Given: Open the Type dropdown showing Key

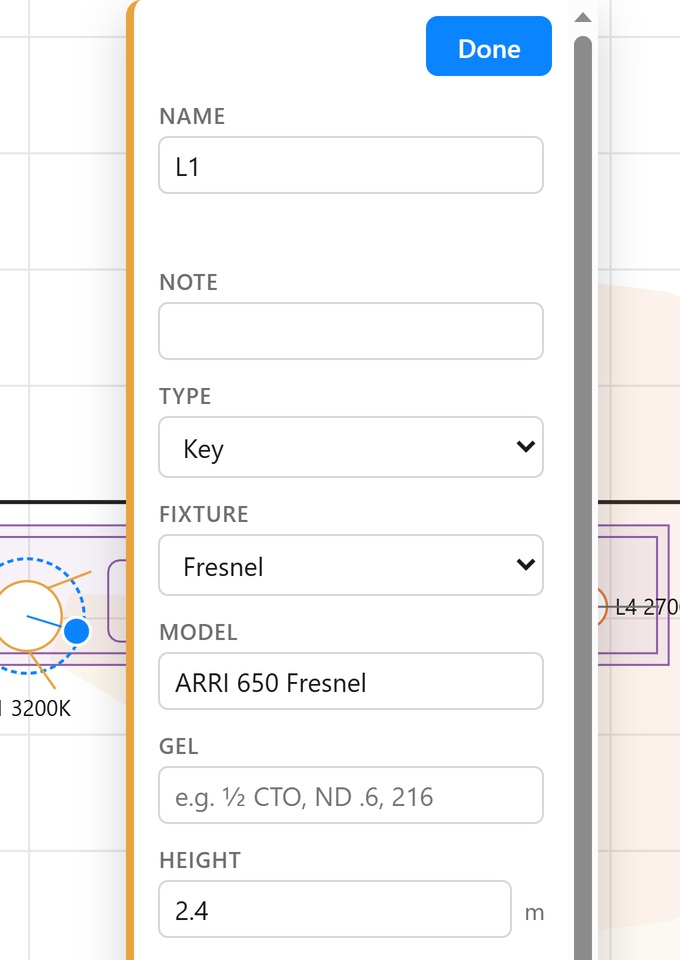Looking at the screenshot, I should pyautogui.click(x=351, y=448).
